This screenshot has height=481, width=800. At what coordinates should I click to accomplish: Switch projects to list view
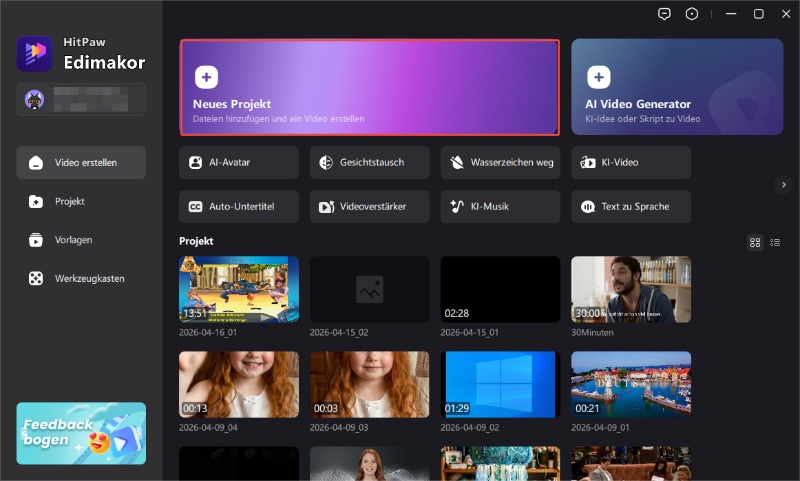pyautogui.click(x=775, y=242)
